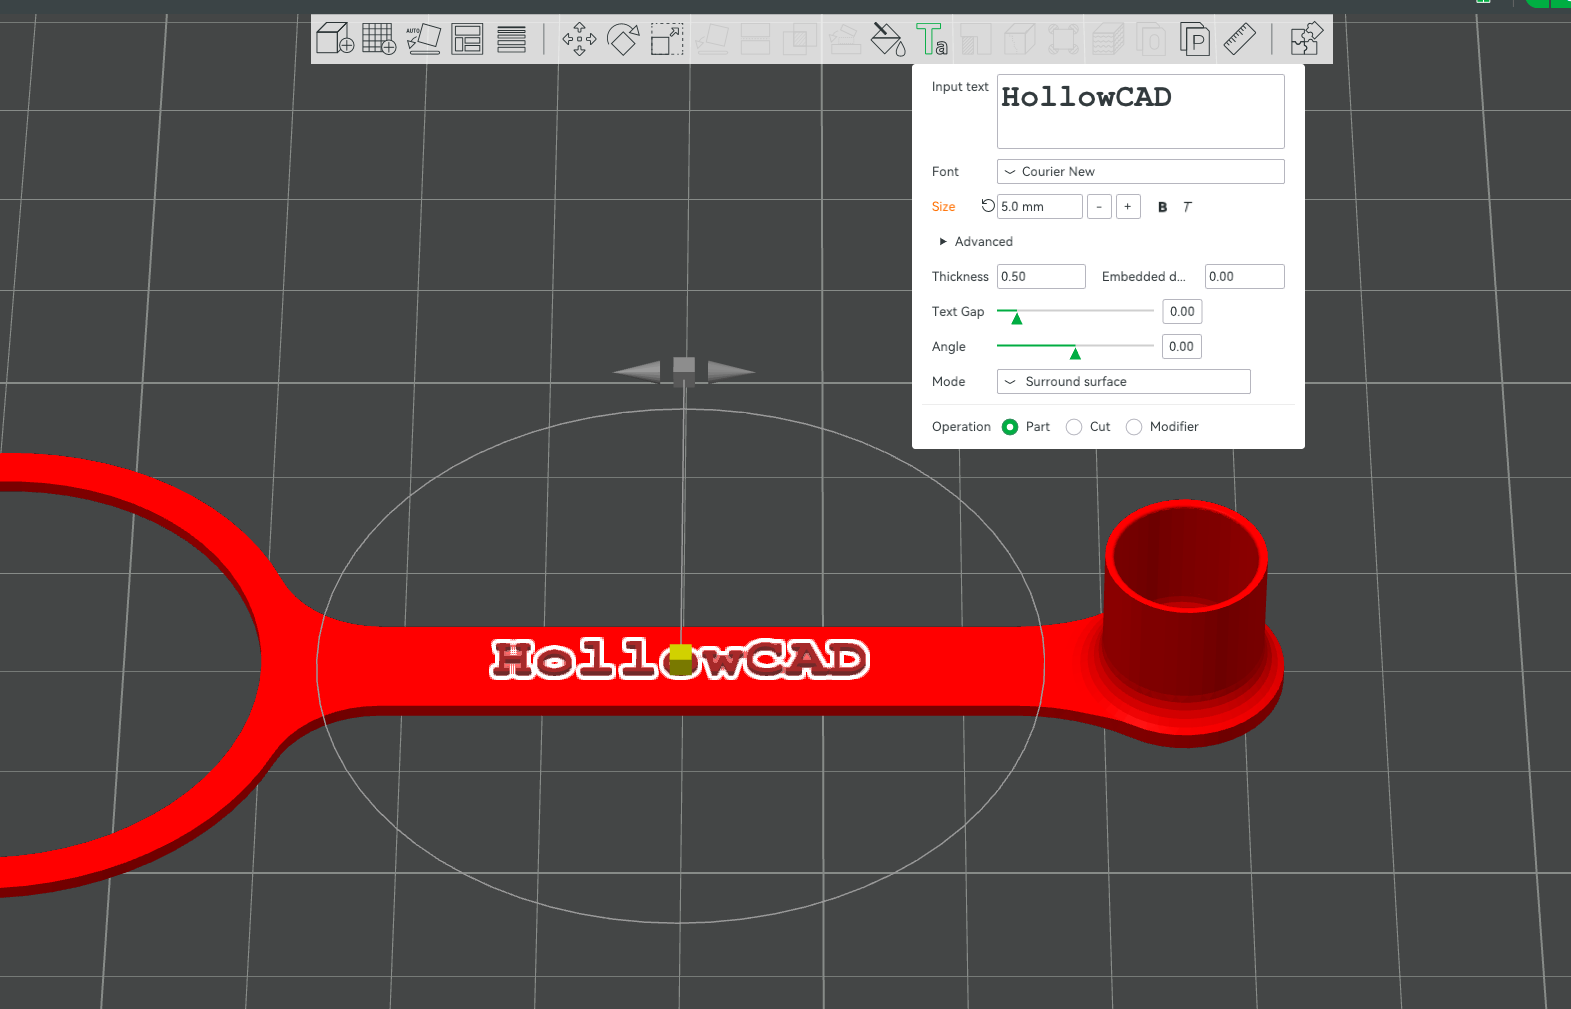Viewport: 1571px width, 1009px height.
Task: Toggle bold text formatting
Action: point(1162,207)
